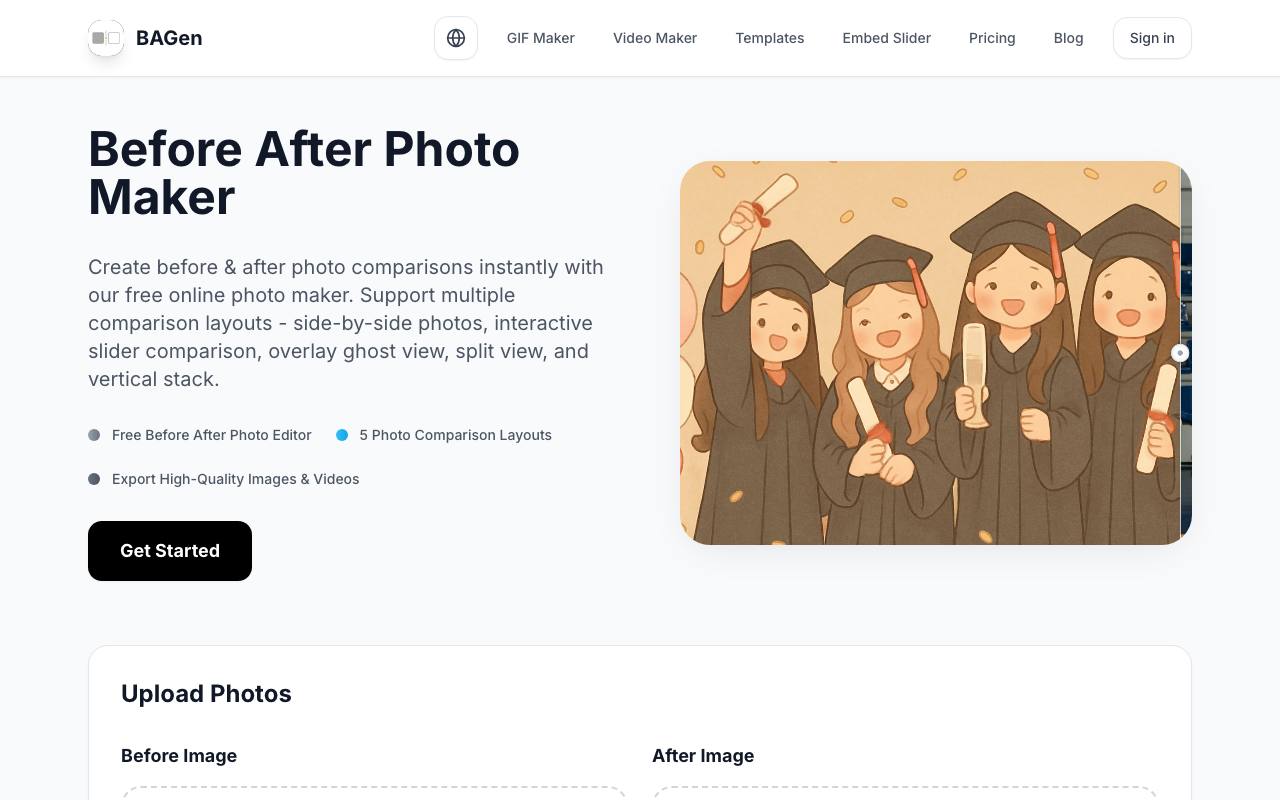Screen dimensions: 1280x800
Task: Click the Get Started button
Action: (x=170, y=551)
